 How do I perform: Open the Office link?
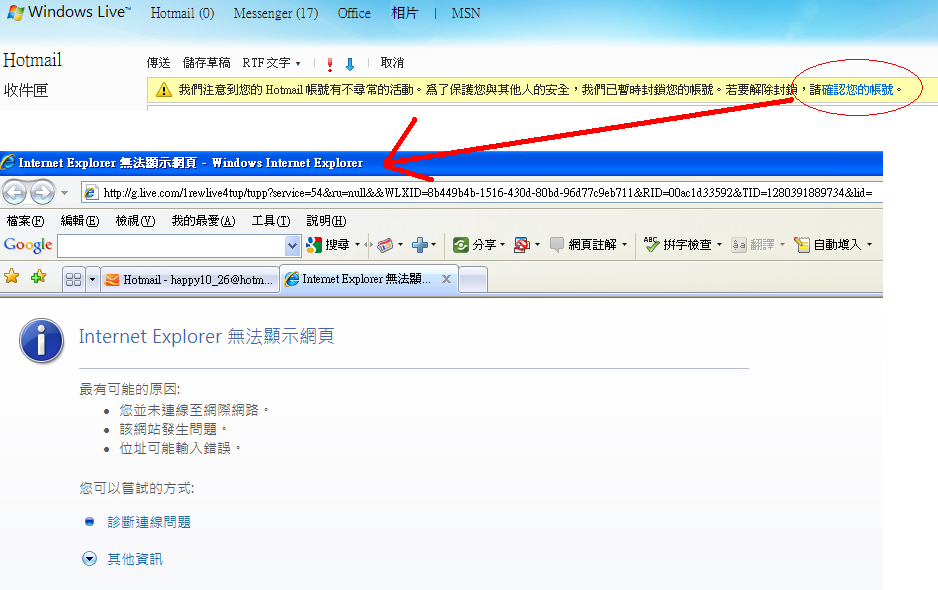coord(354,13)
